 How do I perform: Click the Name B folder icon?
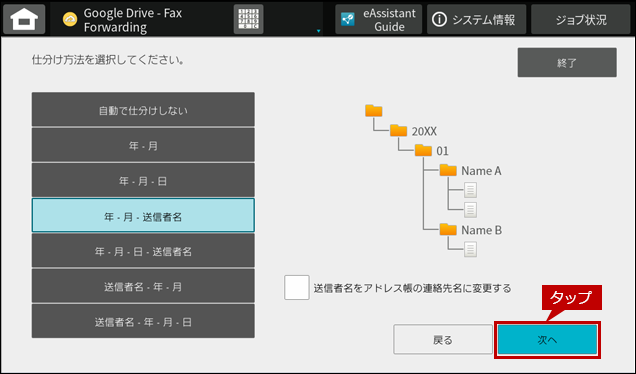448,229
